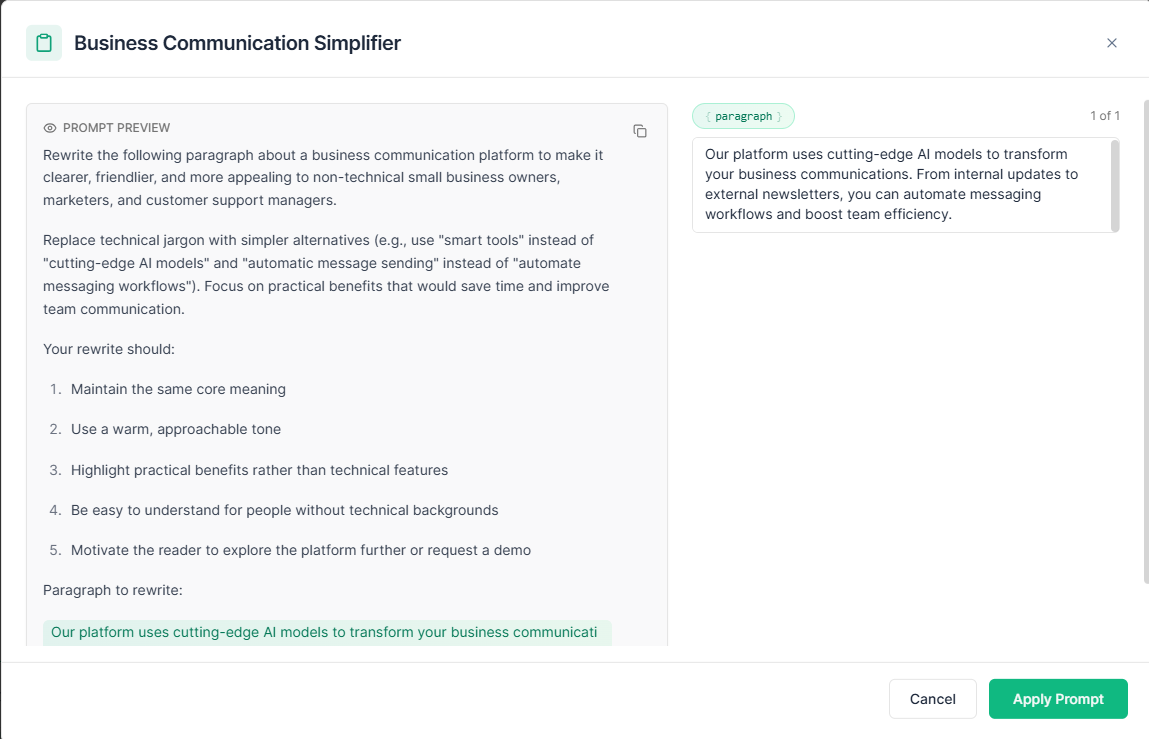Image resolution: width=1149 pixels, height=739 pixels.
Task: Click the paragraph text box scrollbar
Action: pyautogui.click(x=1115, y=185)
